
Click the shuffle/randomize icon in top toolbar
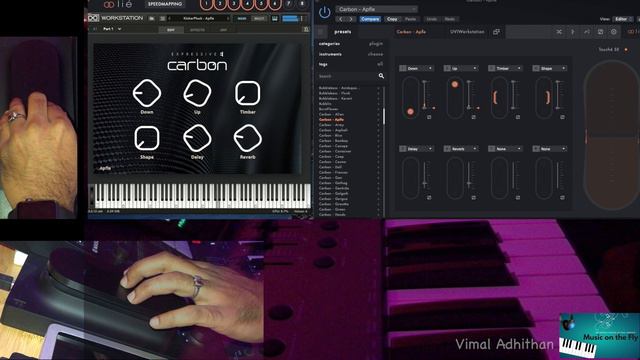point(559,32)
